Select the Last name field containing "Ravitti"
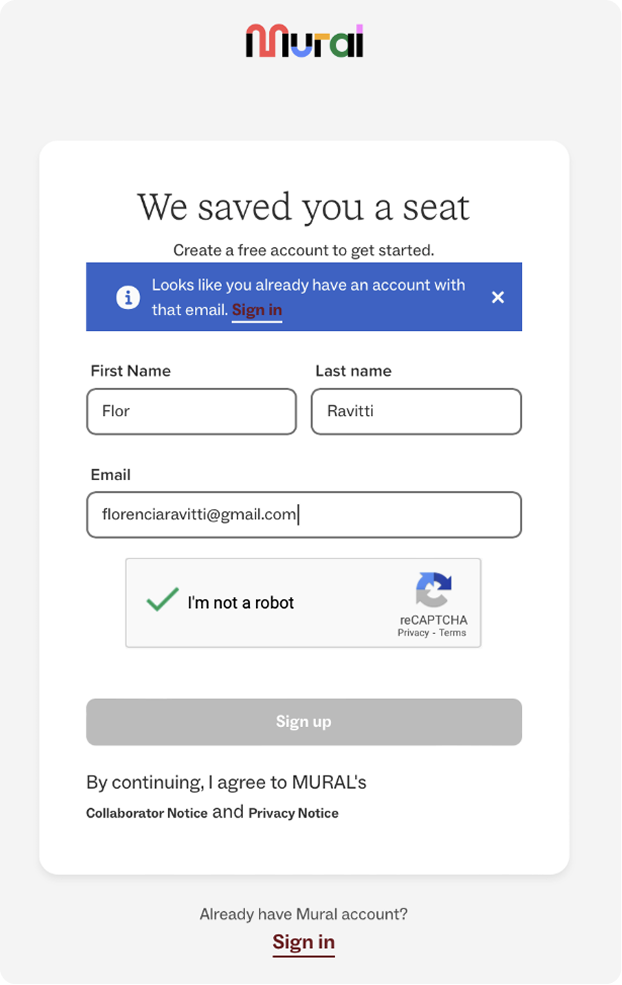This screenshot has width=622, height=985. pyautogui.click(x=416, y=411)
